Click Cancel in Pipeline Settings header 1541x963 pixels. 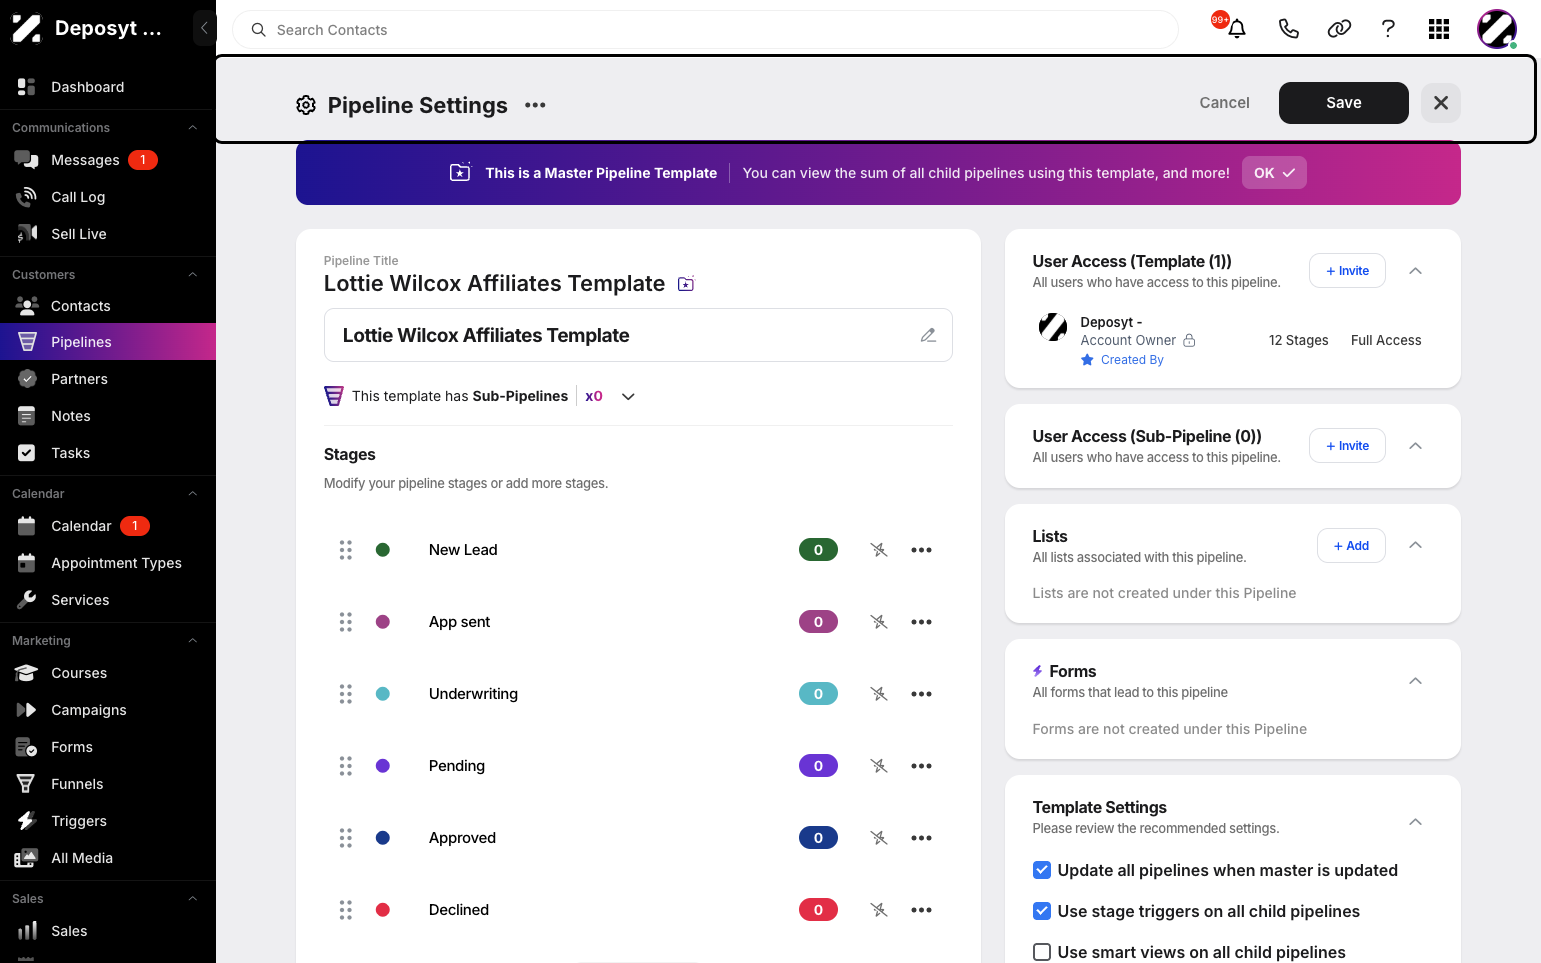click(x=1224, y=103)
